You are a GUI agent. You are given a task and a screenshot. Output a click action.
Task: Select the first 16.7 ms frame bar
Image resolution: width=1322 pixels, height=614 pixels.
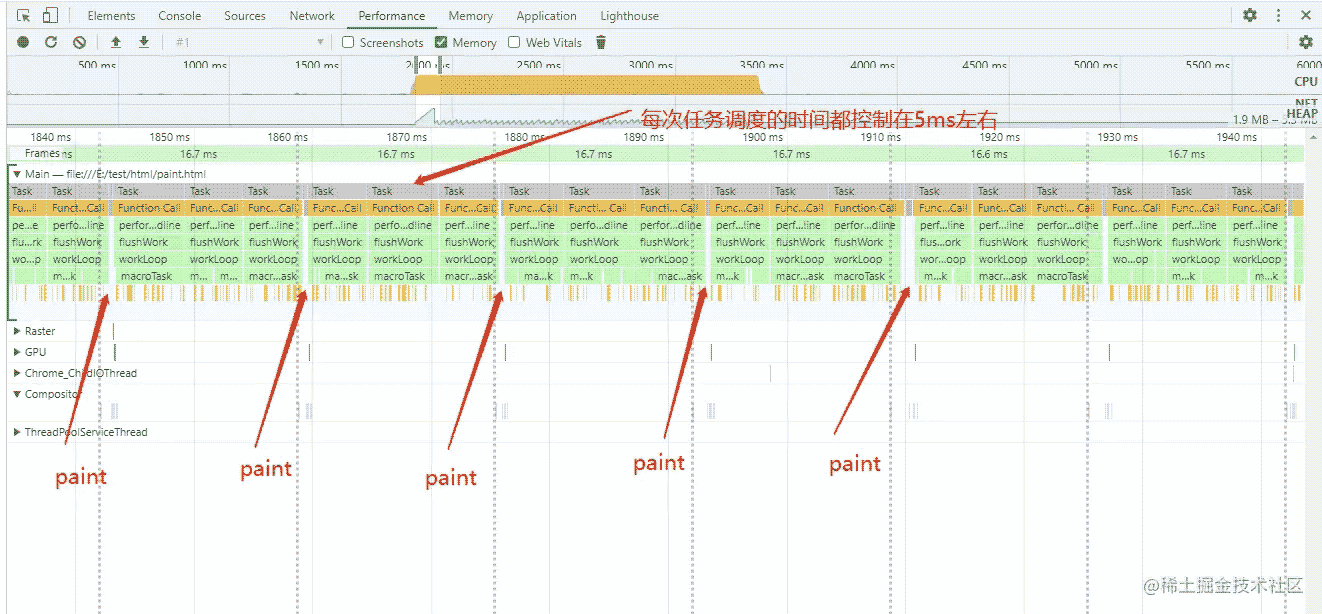pyautogui.click(x=198, y=154)
